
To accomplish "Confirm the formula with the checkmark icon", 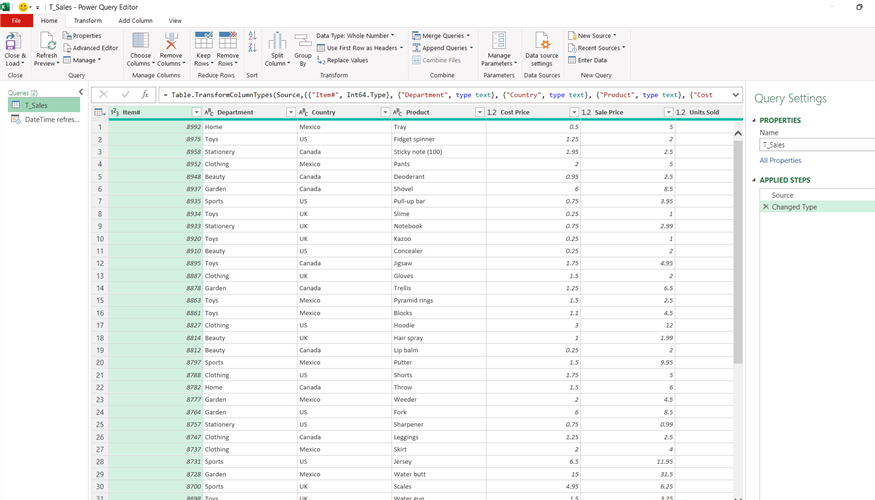I will pyautogui.click(x=126, y=95).
